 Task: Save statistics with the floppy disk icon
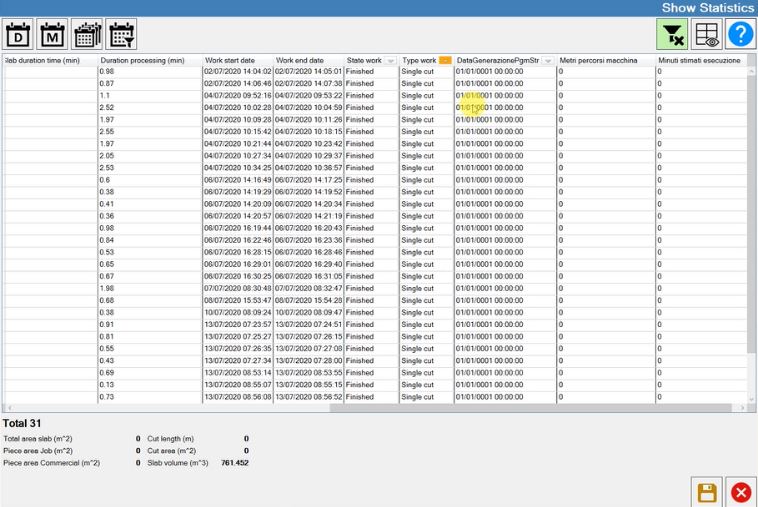click(x=707, y=493)
